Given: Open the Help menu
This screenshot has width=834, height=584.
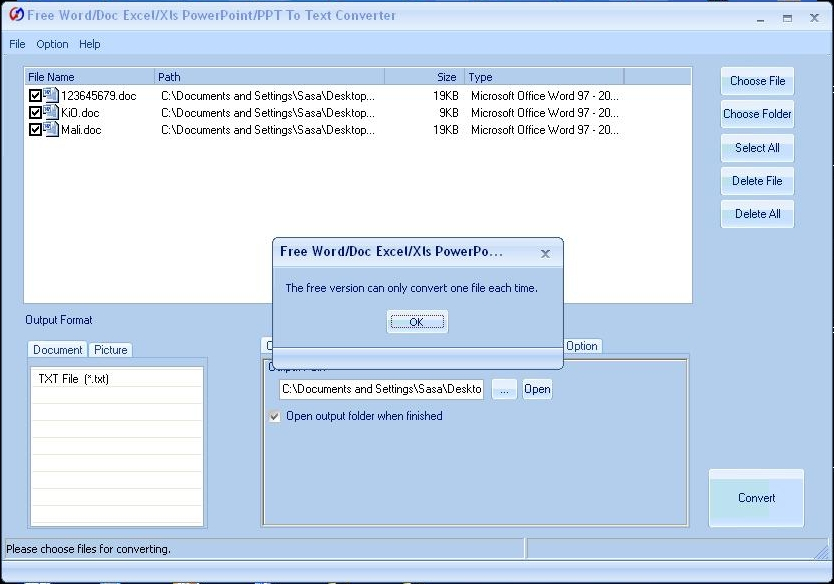Looking at the screenshot, I should pyautogui.click(x=89, y=44).
